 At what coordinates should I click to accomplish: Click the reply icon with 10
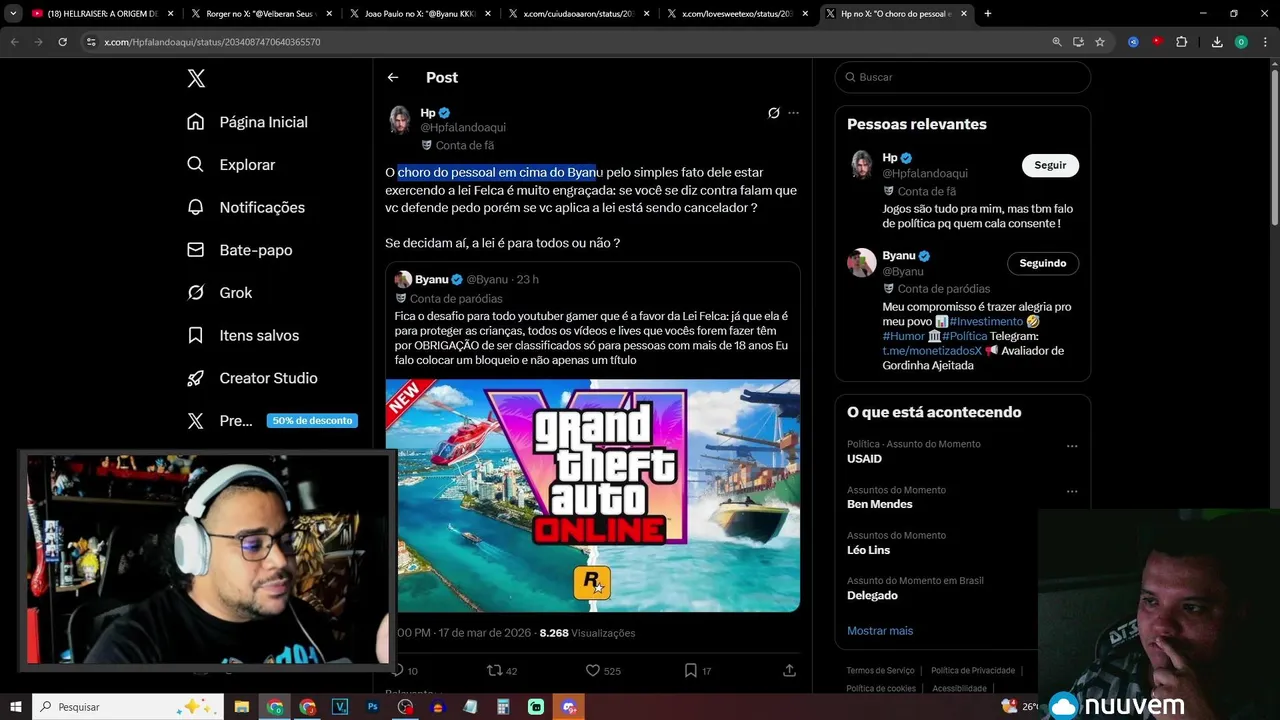click(397, 671)
